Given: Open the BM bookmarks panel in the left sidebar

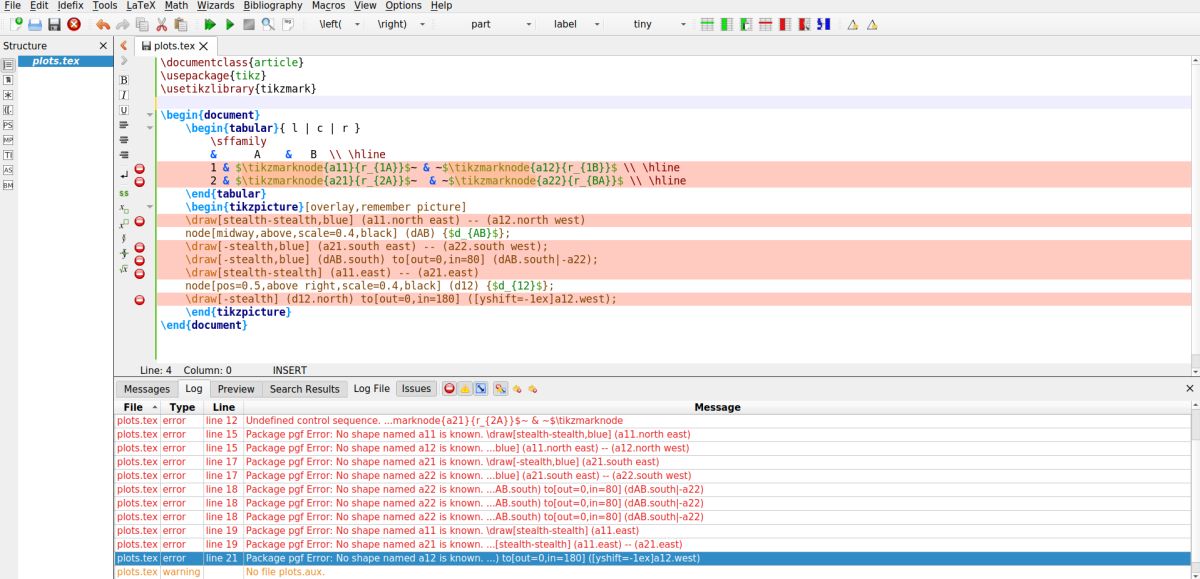Looking at the screenshot, I should [x=8, y=185].
